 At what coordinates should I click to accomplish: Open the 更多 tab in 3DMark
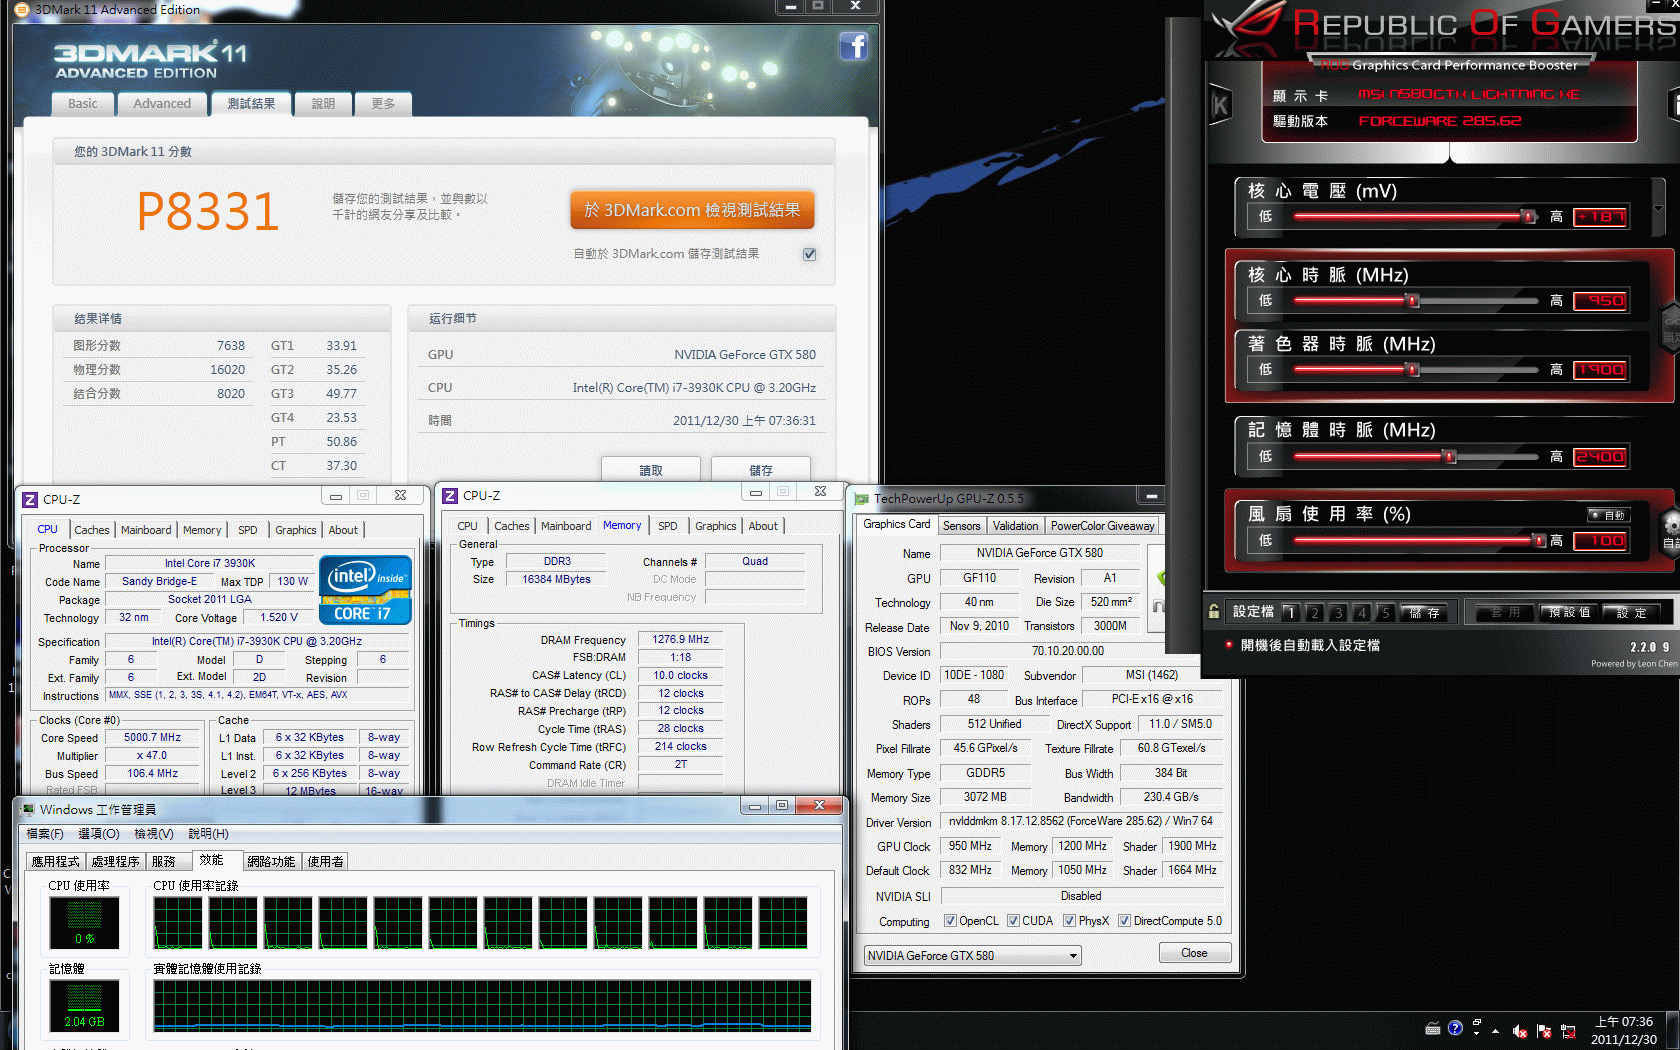[x=383, y=103]
